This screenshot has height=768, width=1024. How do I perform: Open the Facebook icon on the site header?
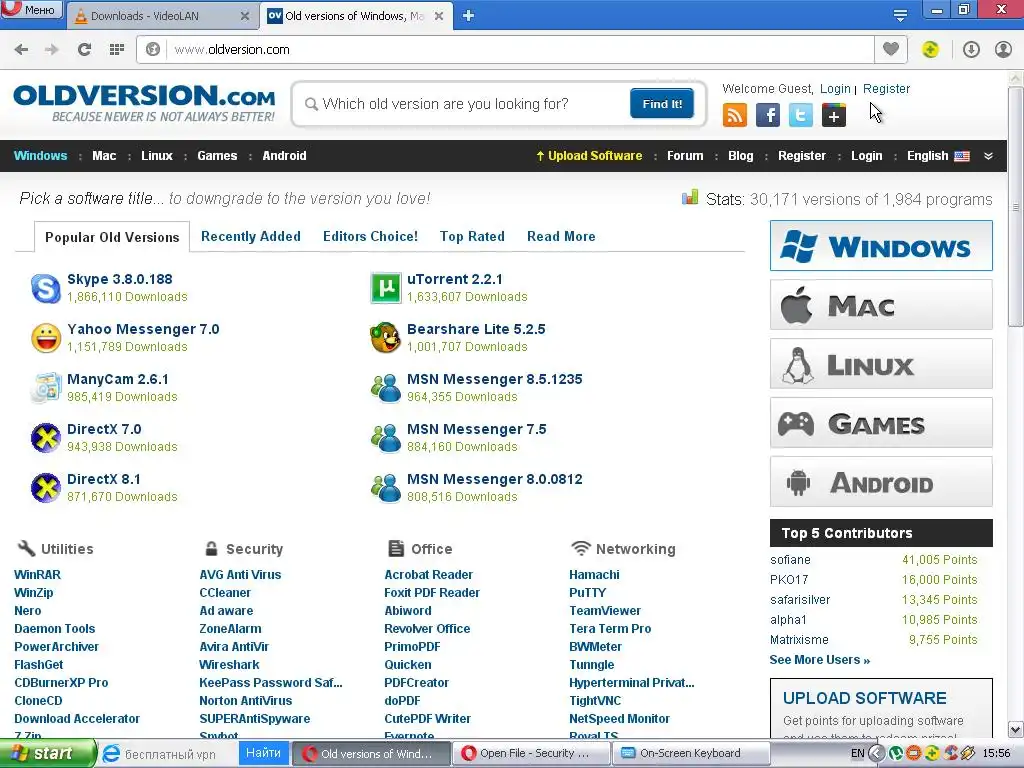pyautogui.click(x=768, y=116)
